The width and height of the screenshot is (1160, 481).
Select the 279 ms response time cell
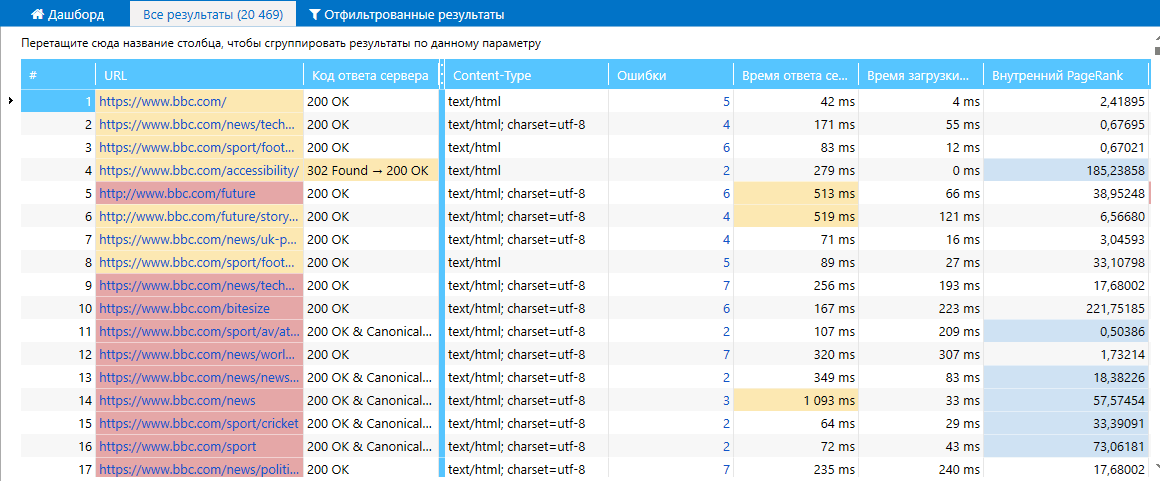point(796,170)
